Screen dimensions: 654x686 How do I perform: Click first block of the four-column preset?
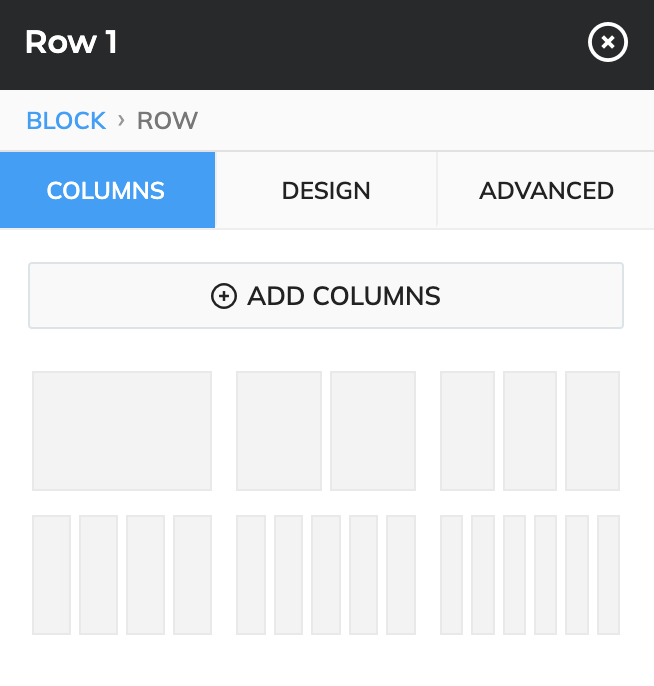(x=52, y=575)
